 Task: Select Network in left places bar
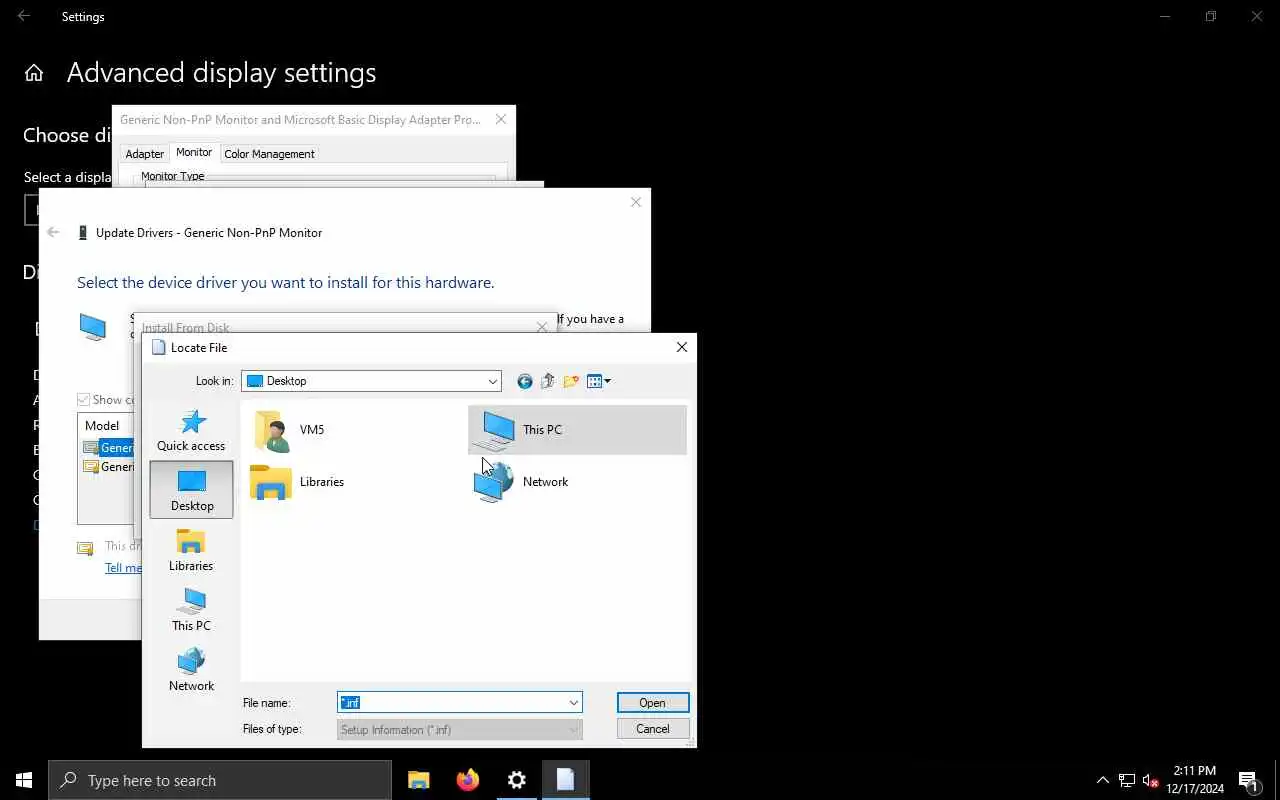191,670
